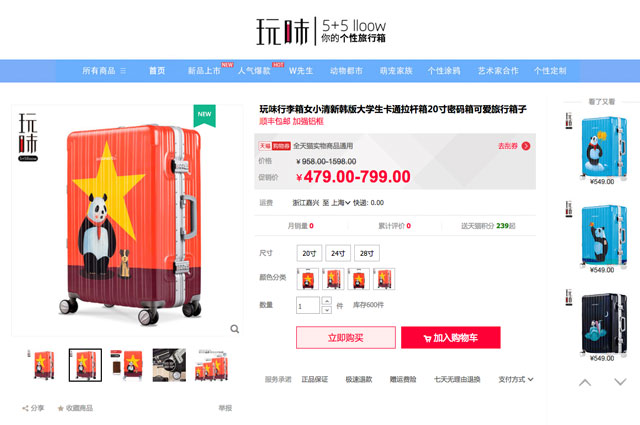The image size is (640, 425).
Task: Open the 新品上市 navigation tab
Action: coord(204,71)
